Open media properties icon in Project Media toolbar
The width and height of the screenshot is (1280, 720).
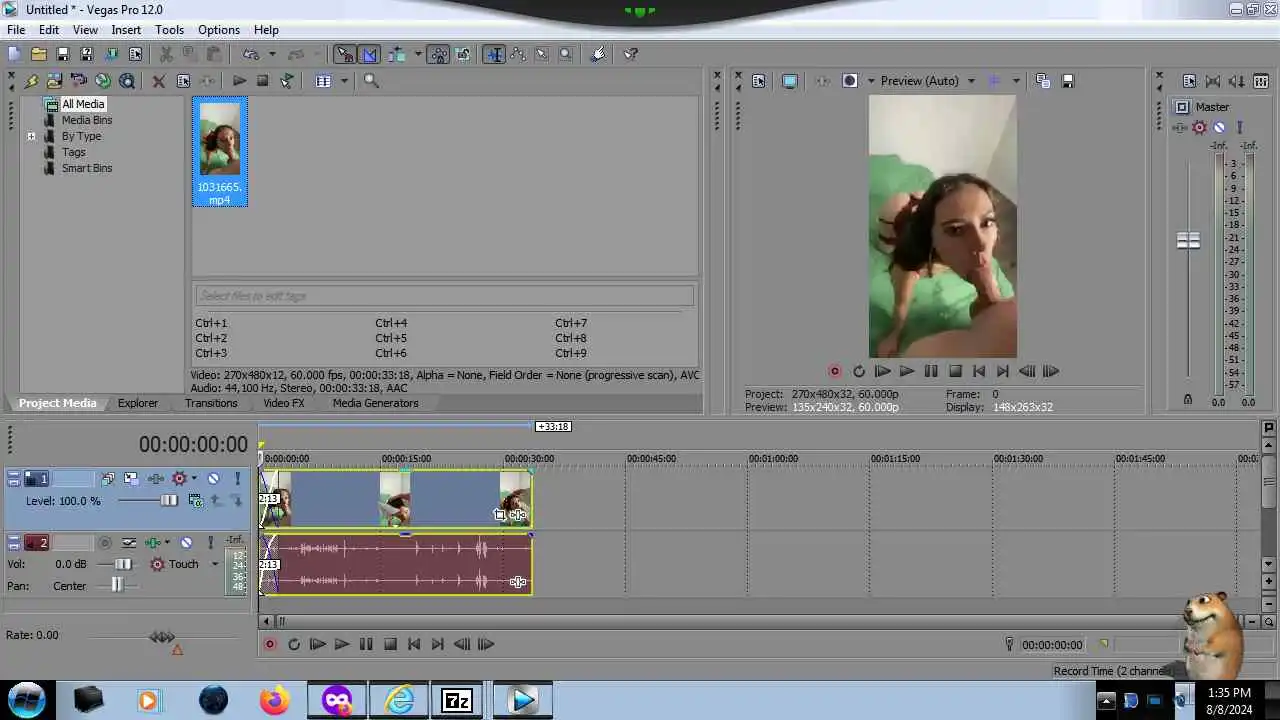coord(183,81)
